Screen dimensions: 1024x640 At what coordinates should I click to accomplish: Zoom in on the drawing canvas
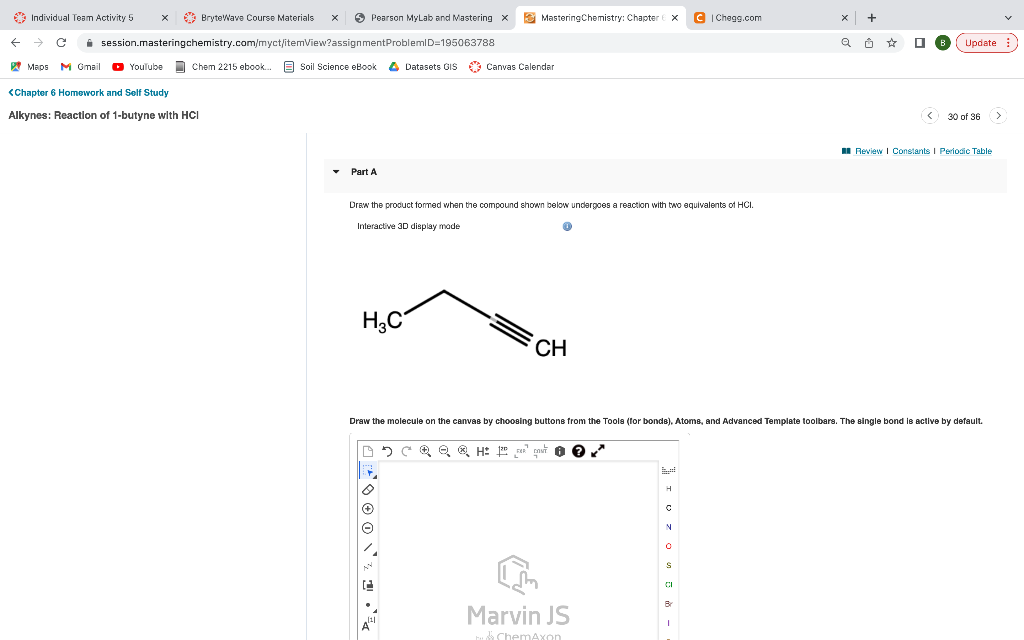(x=424, y=451)
